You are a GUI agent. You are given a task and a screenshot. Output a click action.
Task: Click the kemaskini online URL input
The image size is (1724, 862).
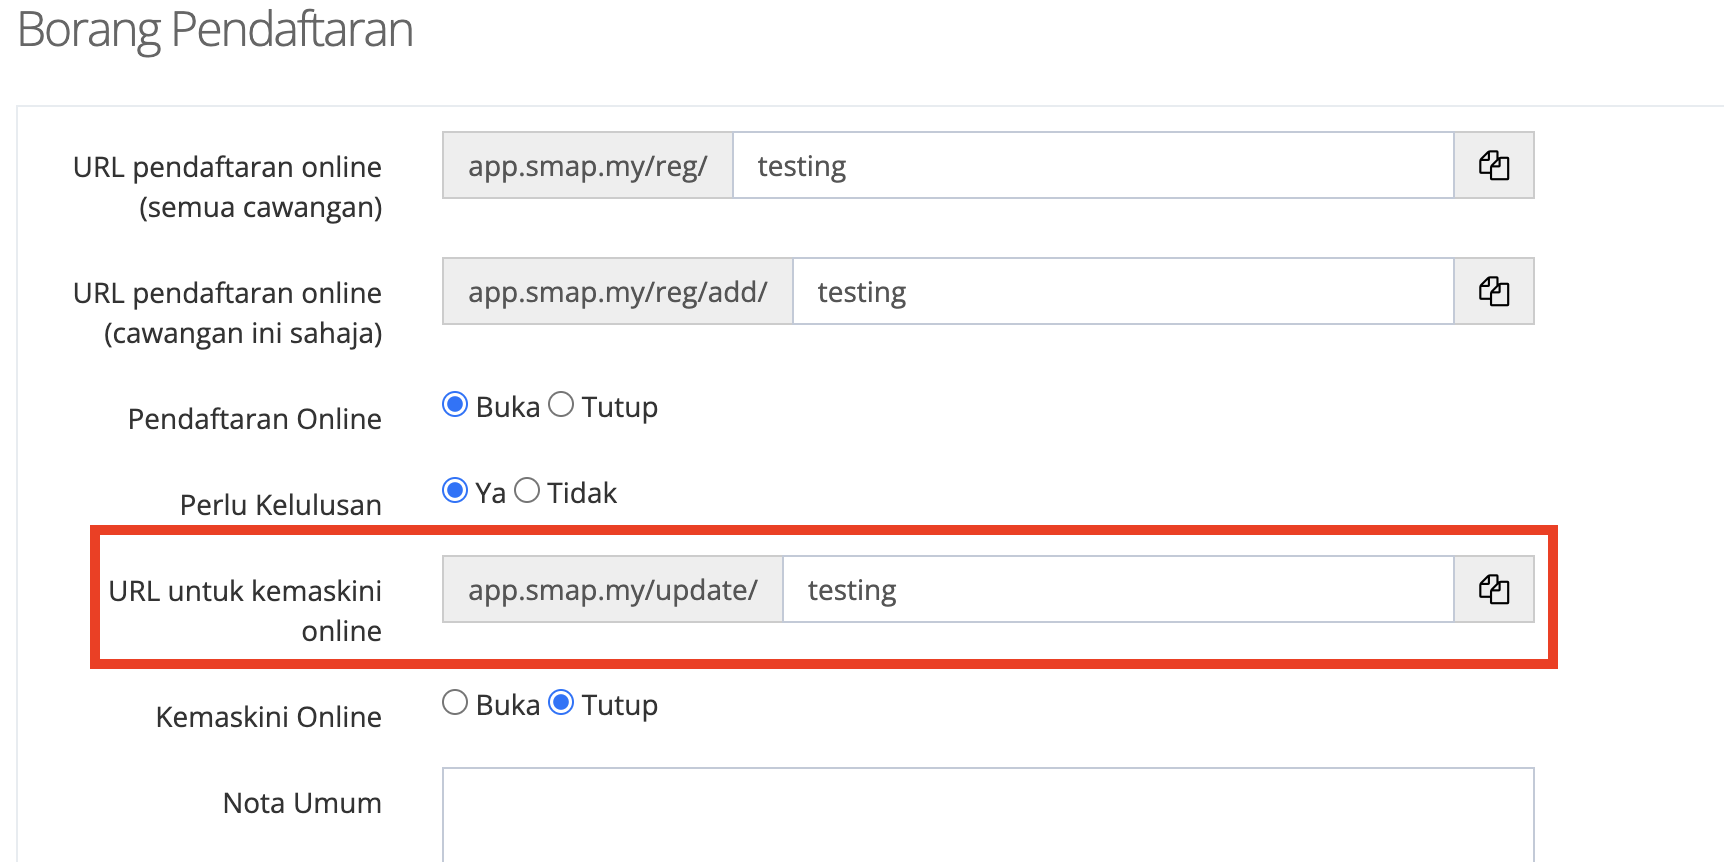point(1117,589)
